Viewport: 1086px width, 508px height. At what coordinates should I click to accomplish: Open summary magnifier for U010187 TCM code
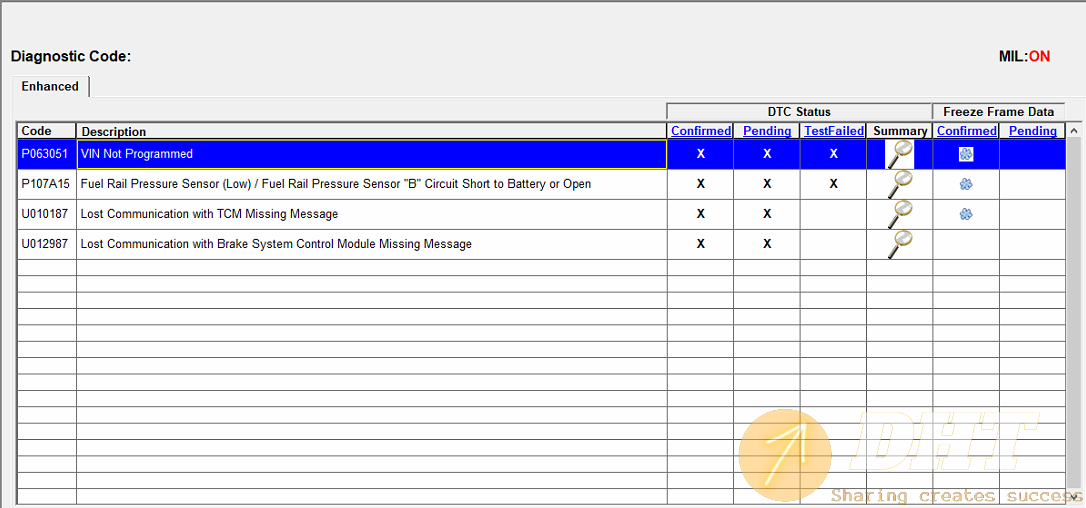pos(900,214)
